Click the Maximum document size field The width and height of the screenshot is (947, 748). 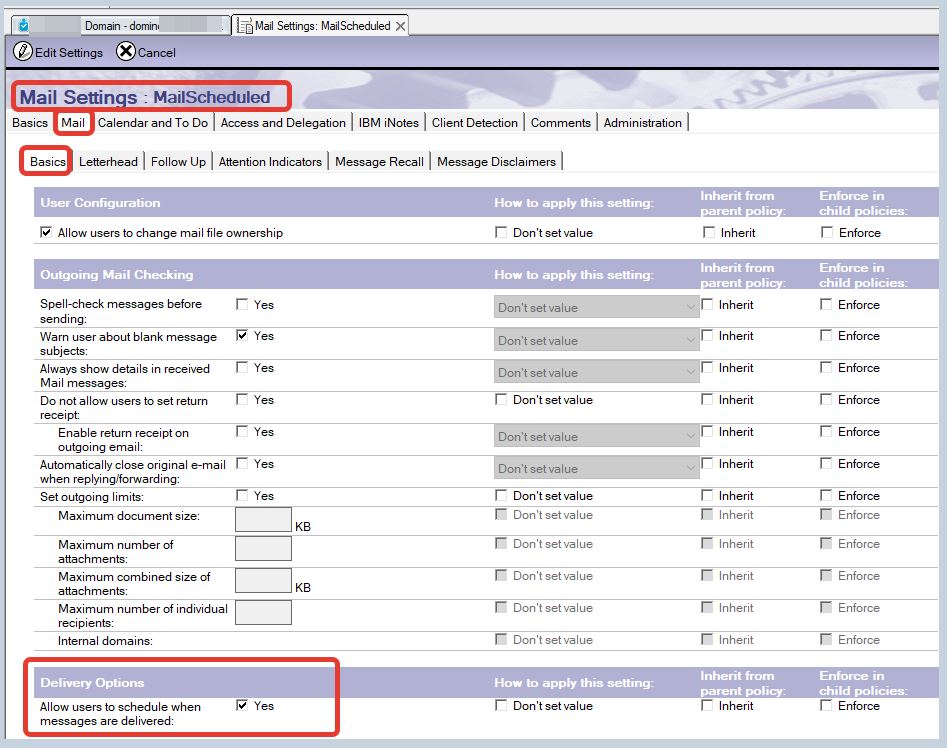pyautogui.click(x=263, y=519)
